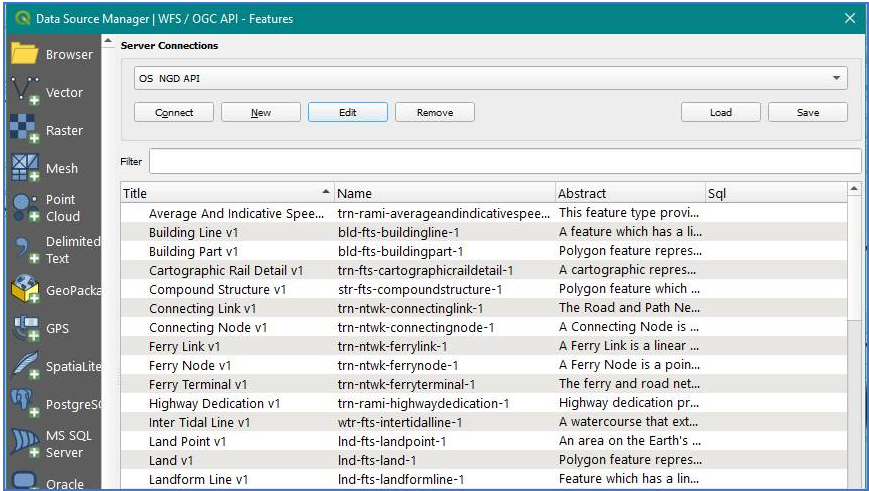869x491 pixels.
Task: Select the Landform Line v1 row
Action: pos(484,479)
